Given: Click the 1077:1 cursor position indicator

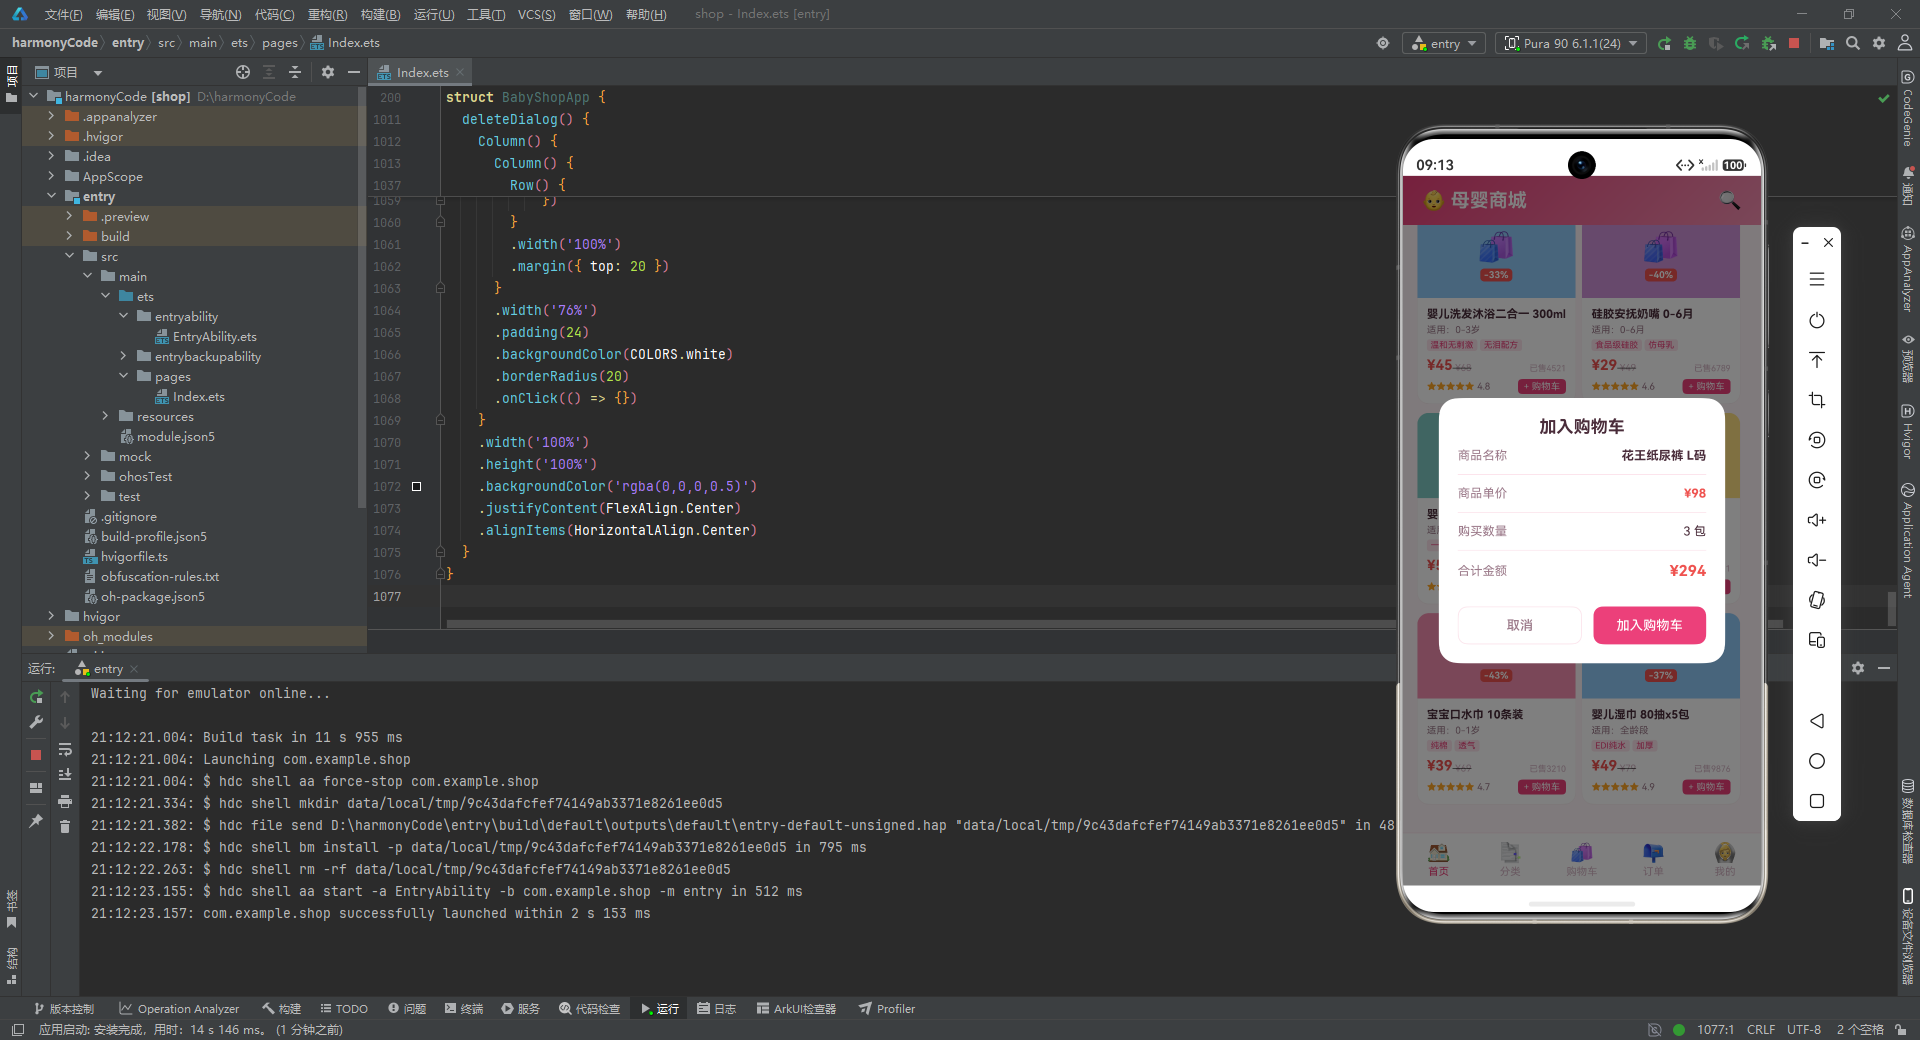Looking at the screenshot, I should (x=1715, y=1030).
